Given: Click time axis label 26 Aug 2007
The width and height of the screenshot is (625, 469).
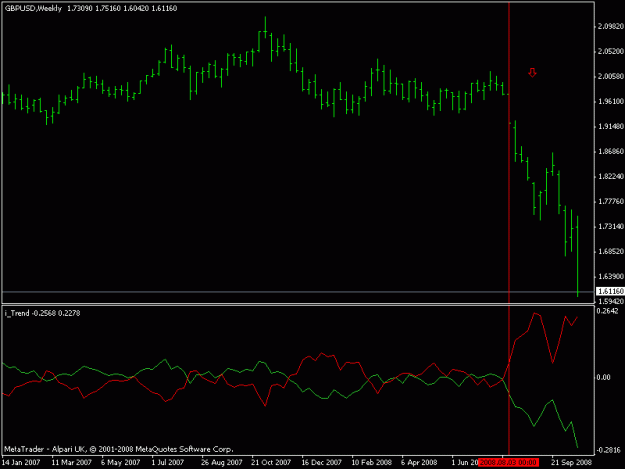Looking at the screenshot, I should pos(222,462).
